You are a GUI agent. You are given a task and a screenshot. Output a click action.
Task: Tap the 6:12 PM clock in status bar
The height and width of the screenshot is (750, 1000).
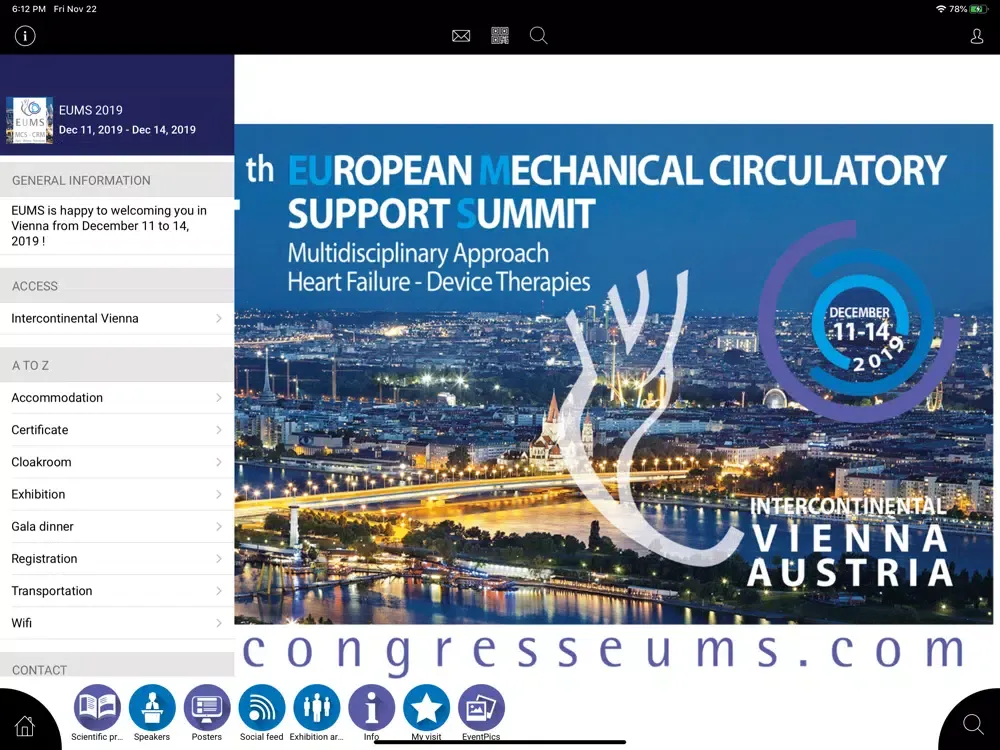tap(29, 9)
